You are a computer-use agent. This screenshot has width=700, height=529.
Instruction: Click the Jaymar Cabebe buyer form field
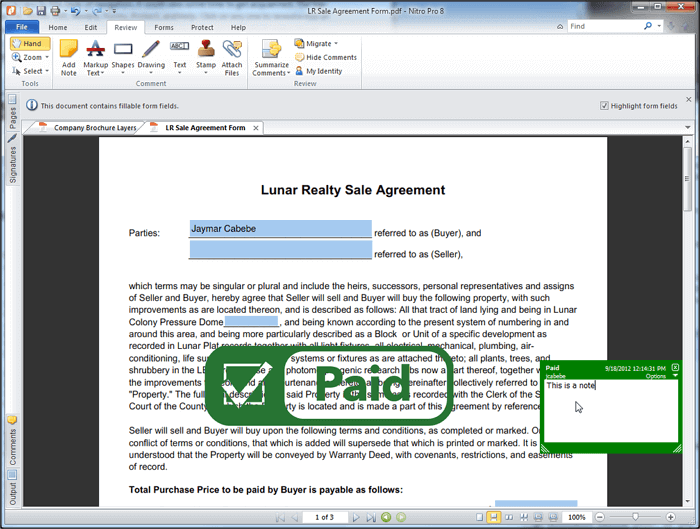[280, 229]
